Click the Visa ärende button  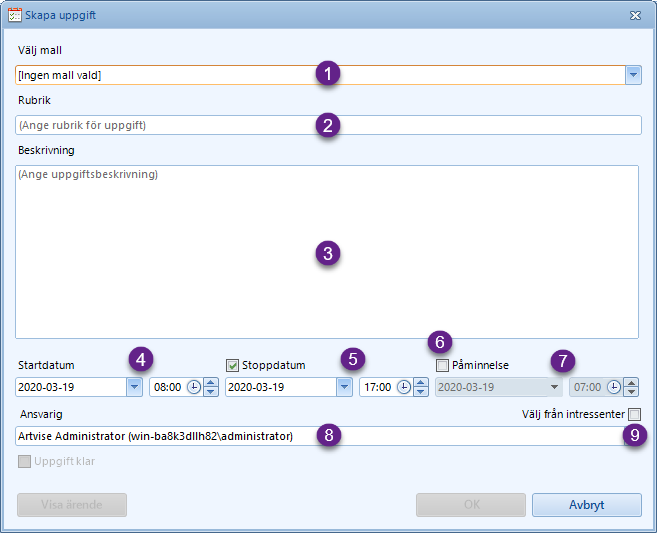pyautogui.click(x=72, y=505)
